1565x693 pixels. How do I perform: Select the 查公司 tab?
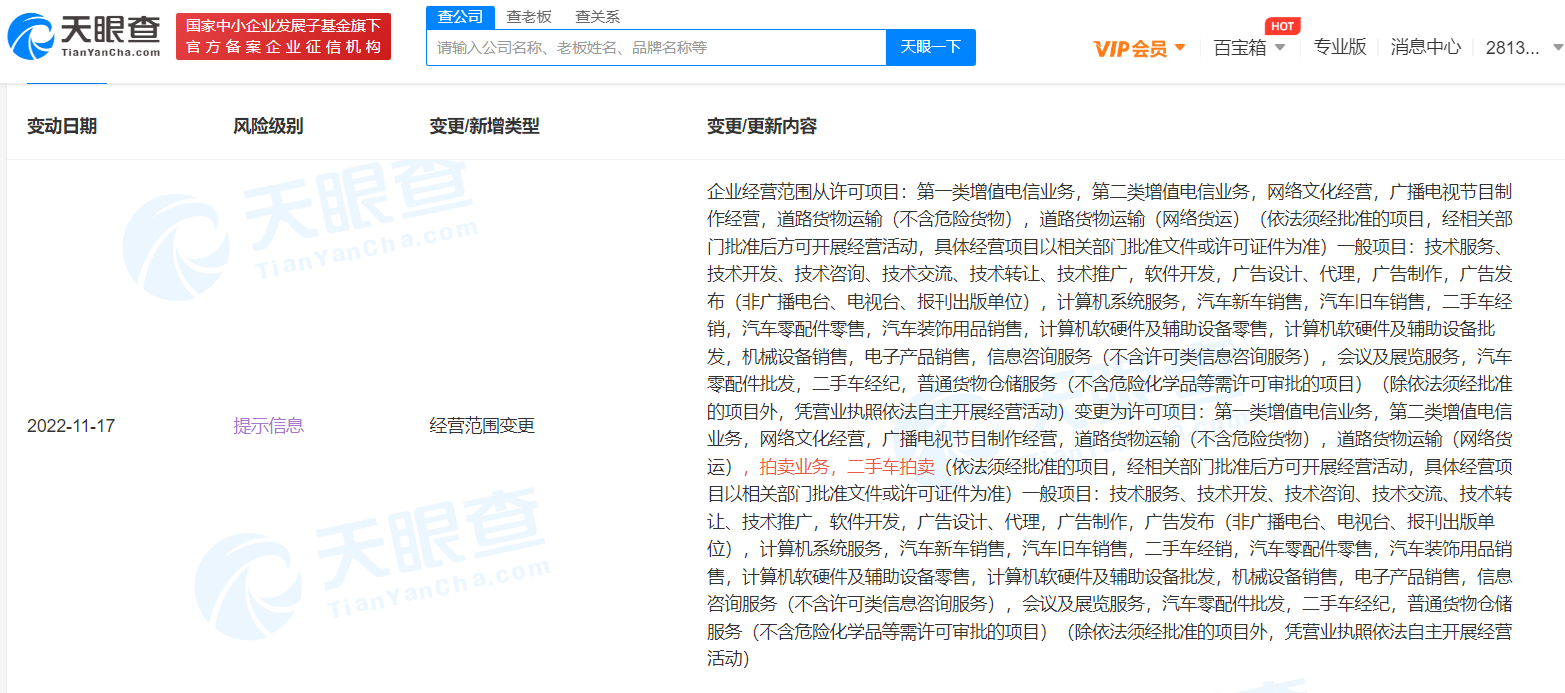point(461,16)
